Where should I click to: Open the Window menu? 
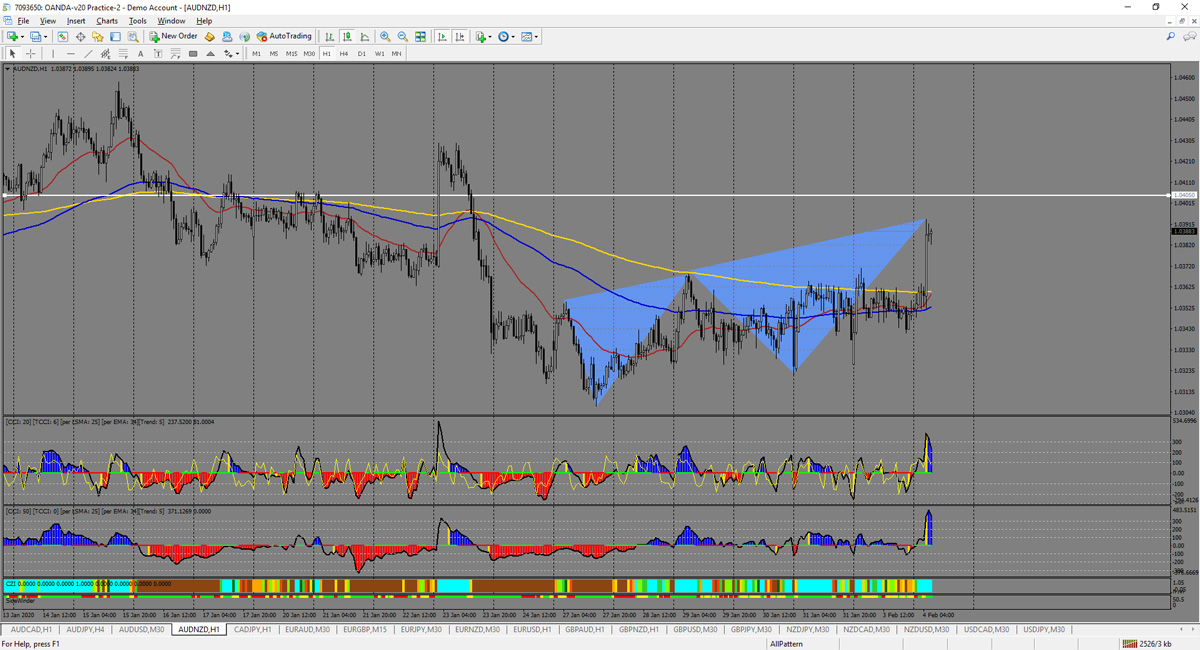point(171,20)
